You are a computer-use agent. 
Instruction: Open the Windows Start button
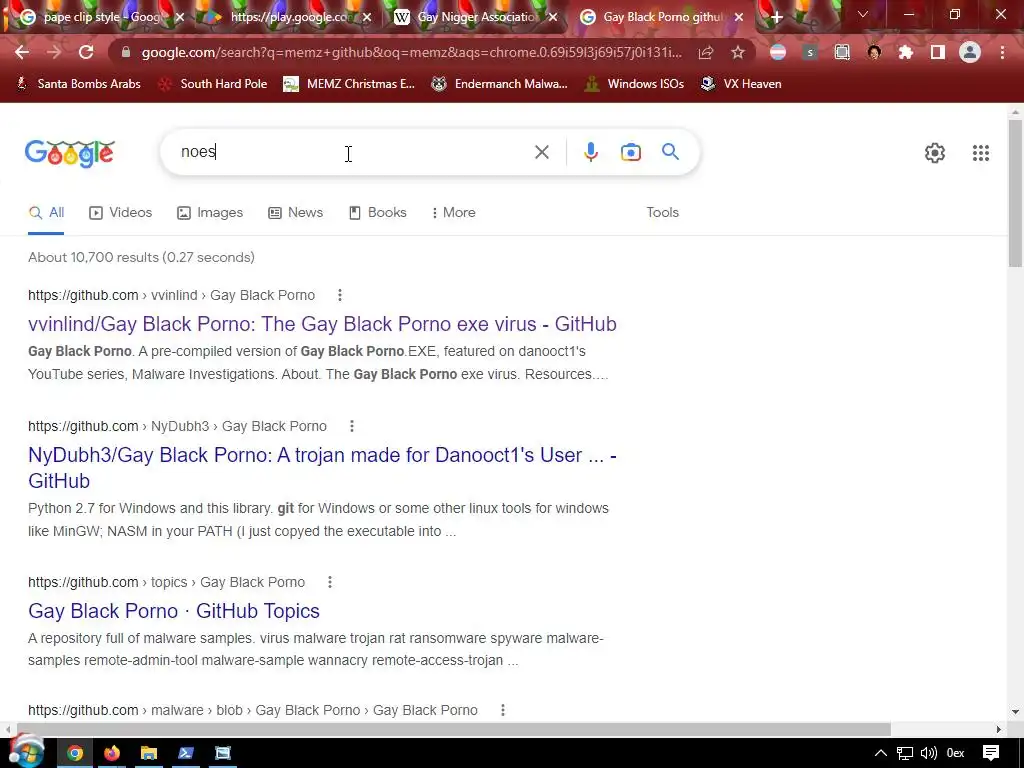pyautogui.click(x=27, y=752)
